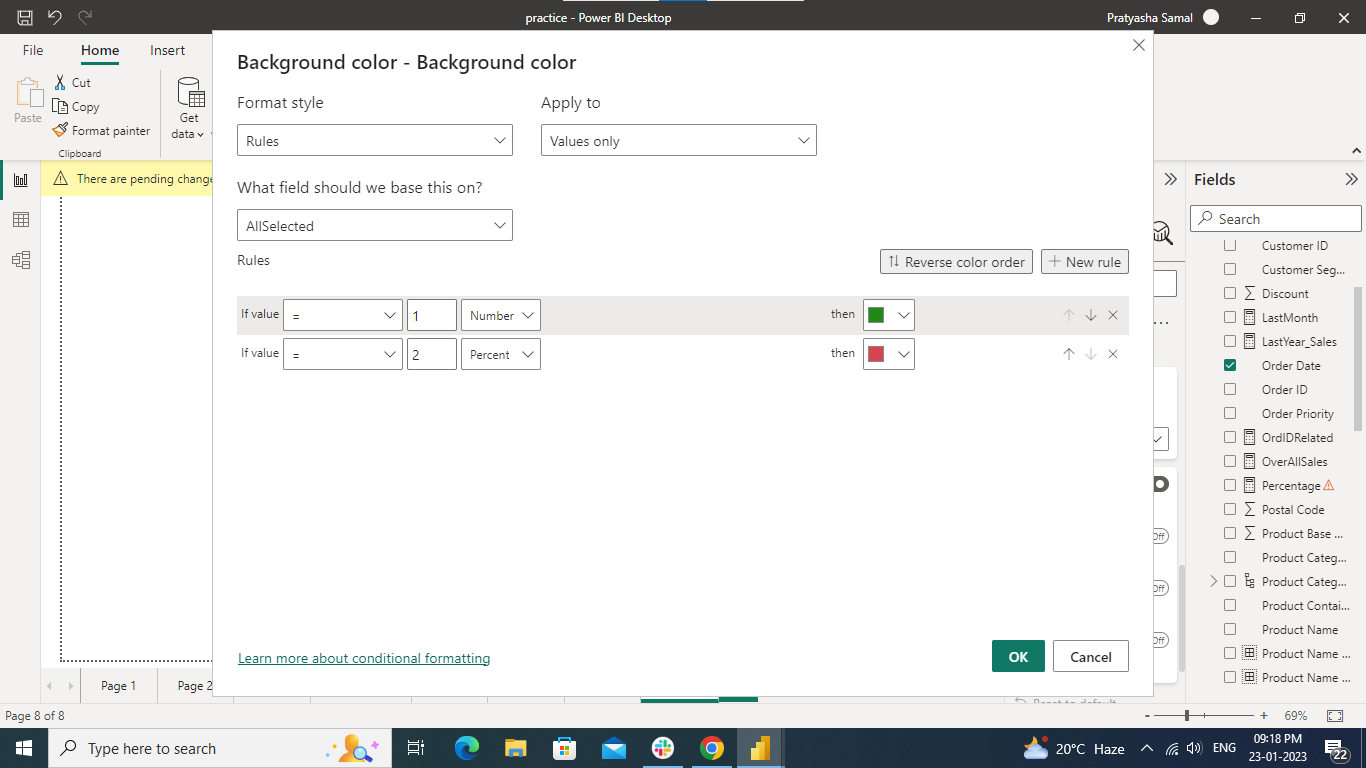The width and height of the screenshot is (1366, 768).
Task: Select the Format painter tool
Action: (x=101, y=130)
